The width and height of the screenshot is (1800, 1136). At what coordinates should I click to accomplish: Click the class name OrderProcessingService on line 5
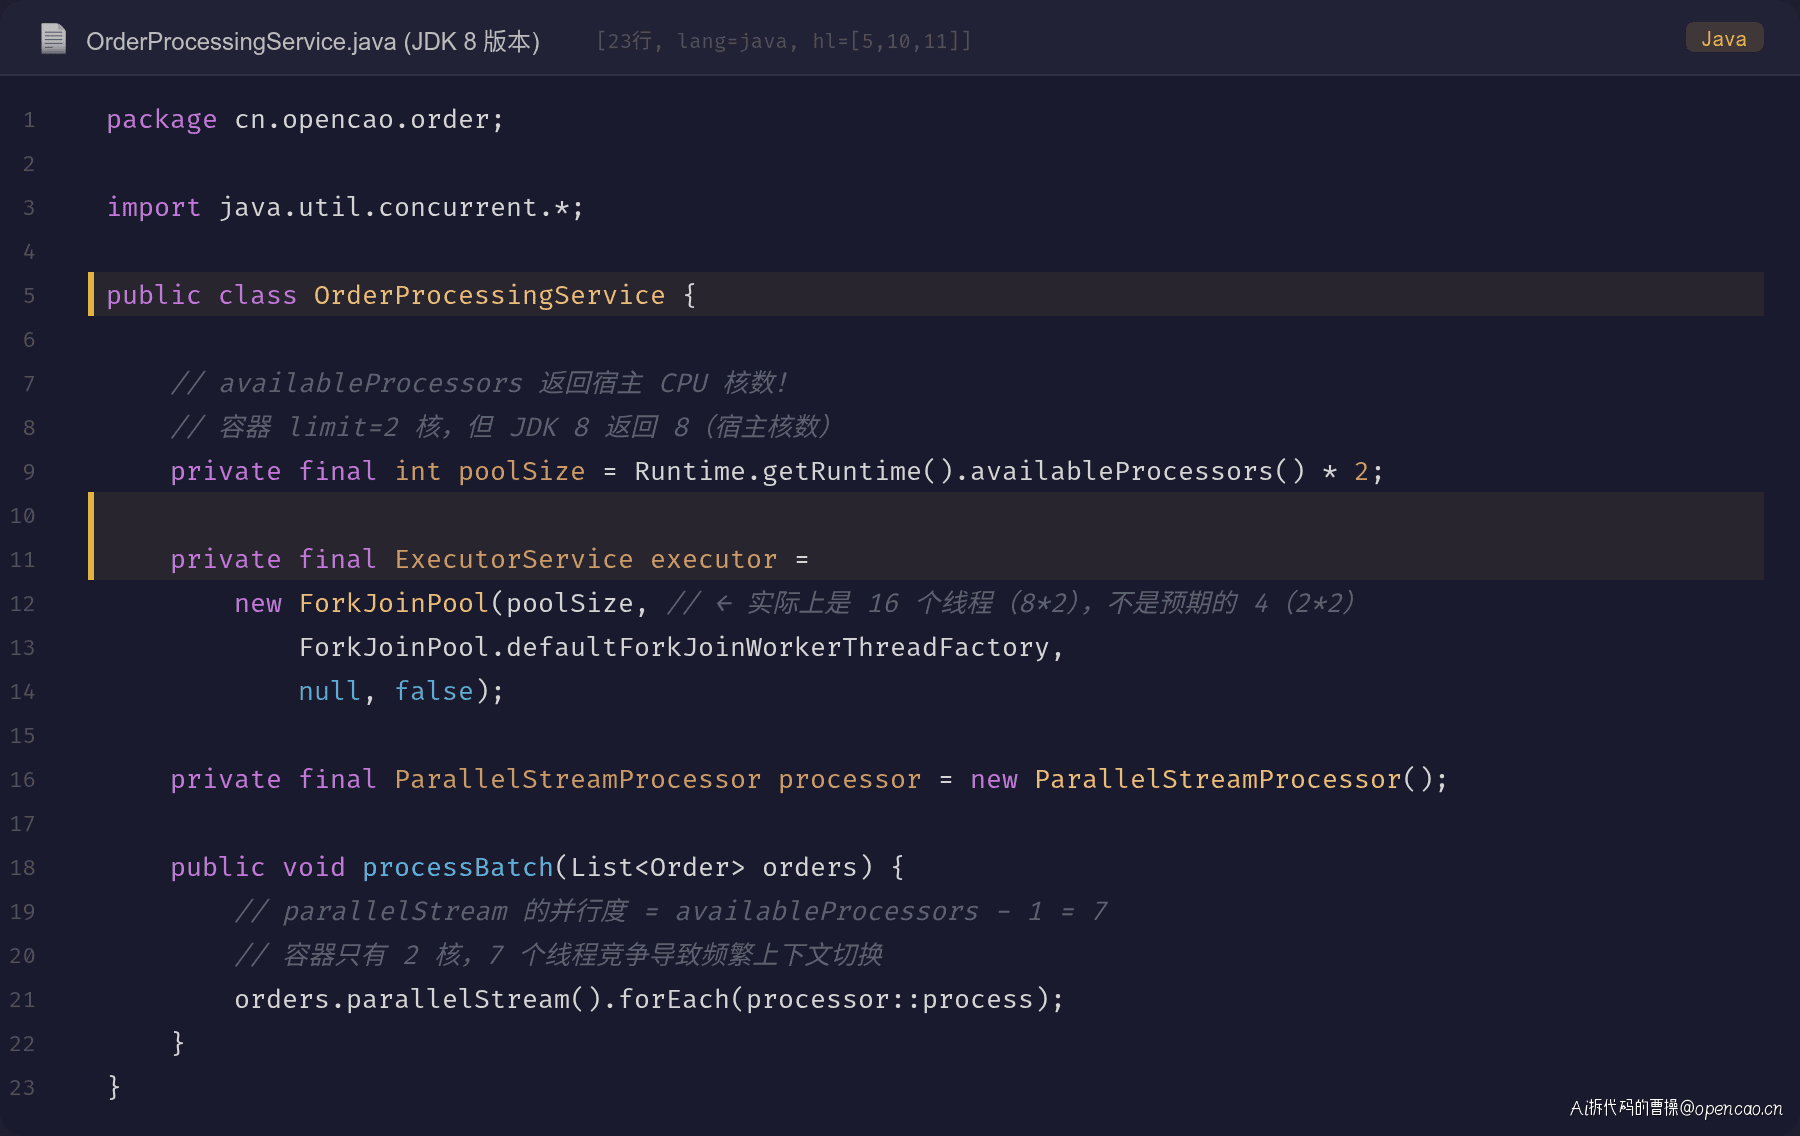point(489,296)
